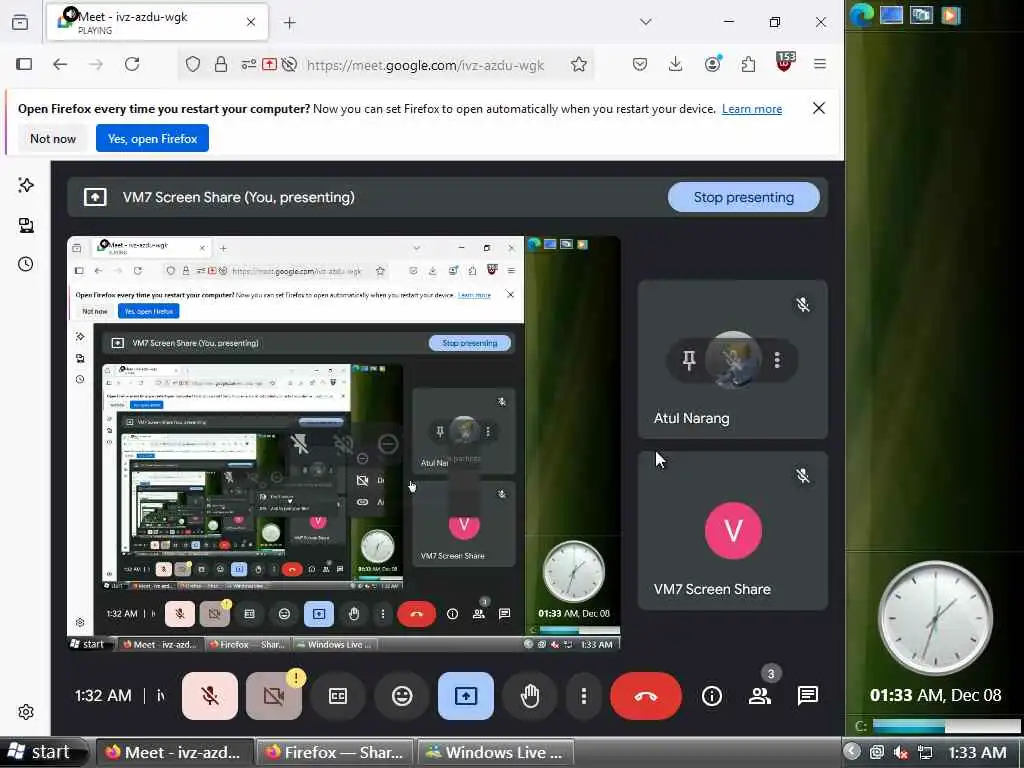Open Firefox hamburger application menu
The image size is (1024, 768).
(820, 64)
